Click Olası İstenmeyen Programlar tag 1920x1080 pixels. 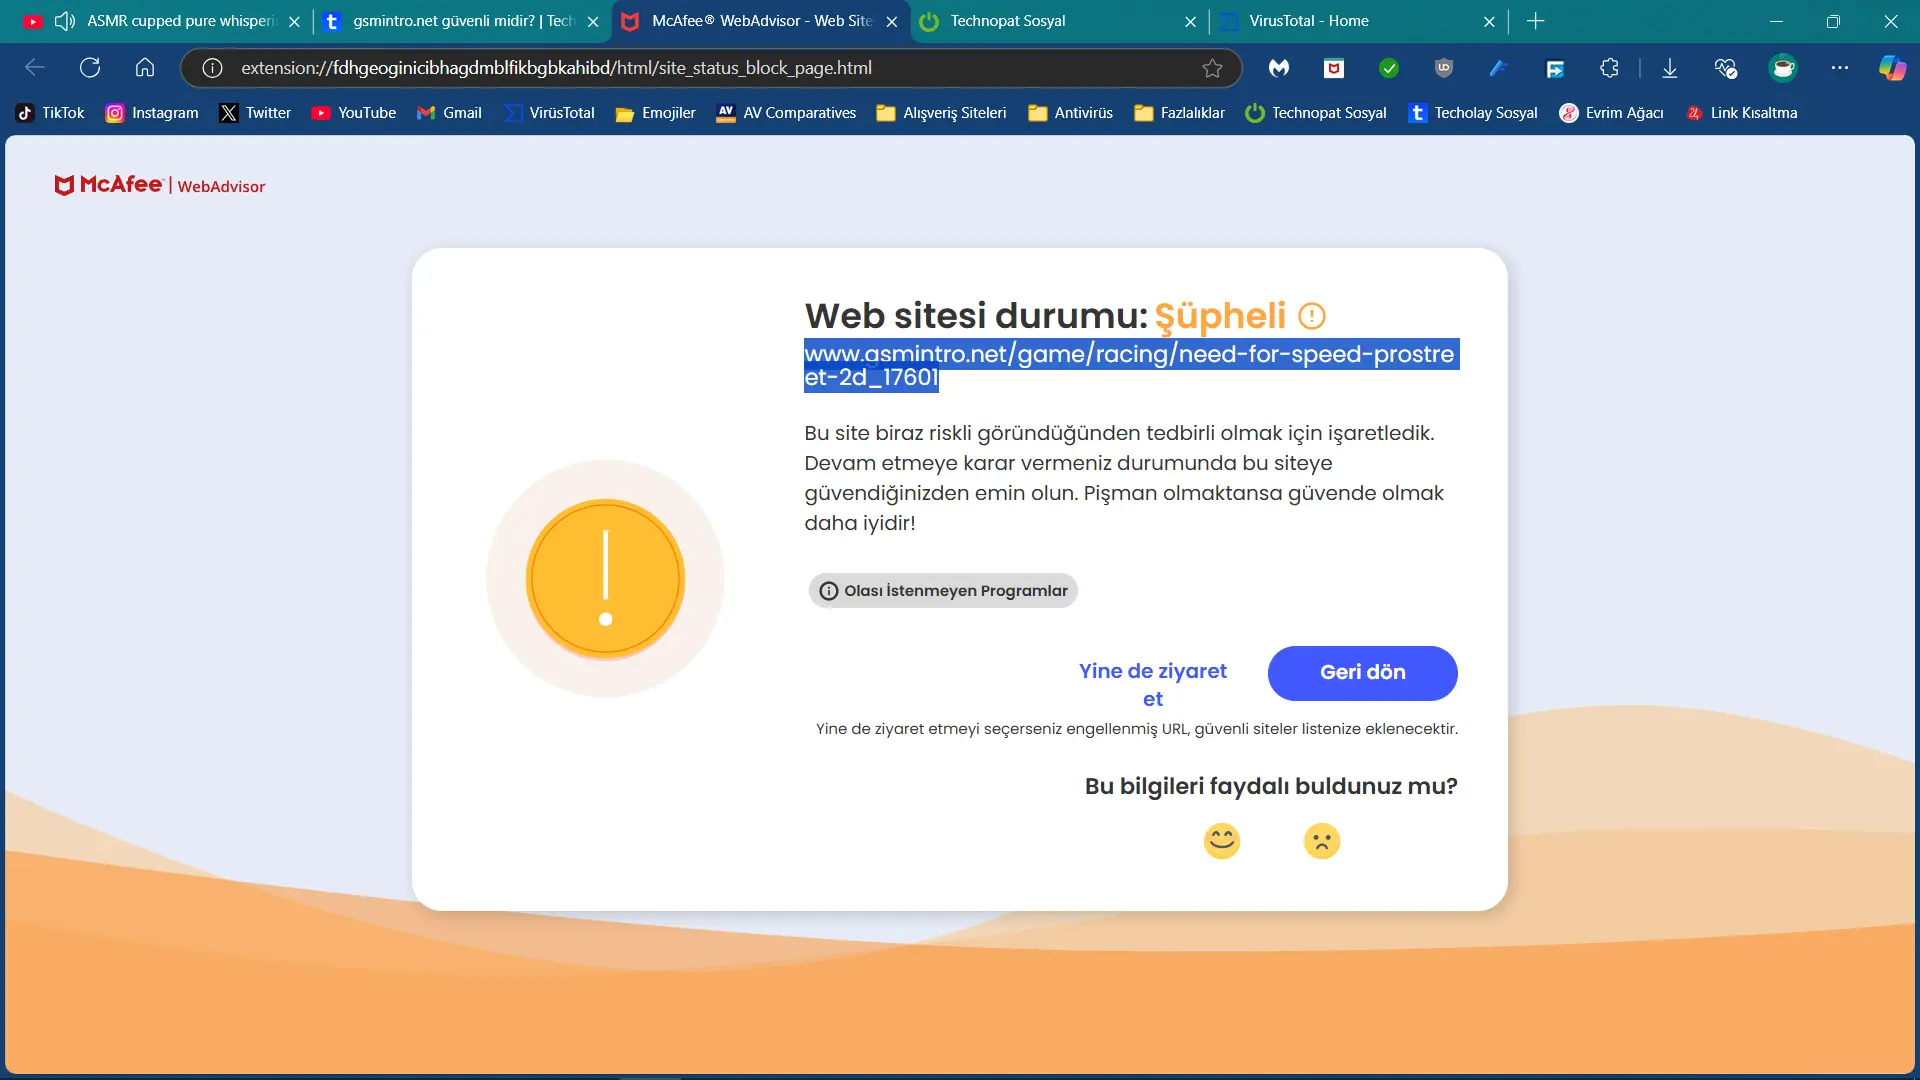click(943, 591)
